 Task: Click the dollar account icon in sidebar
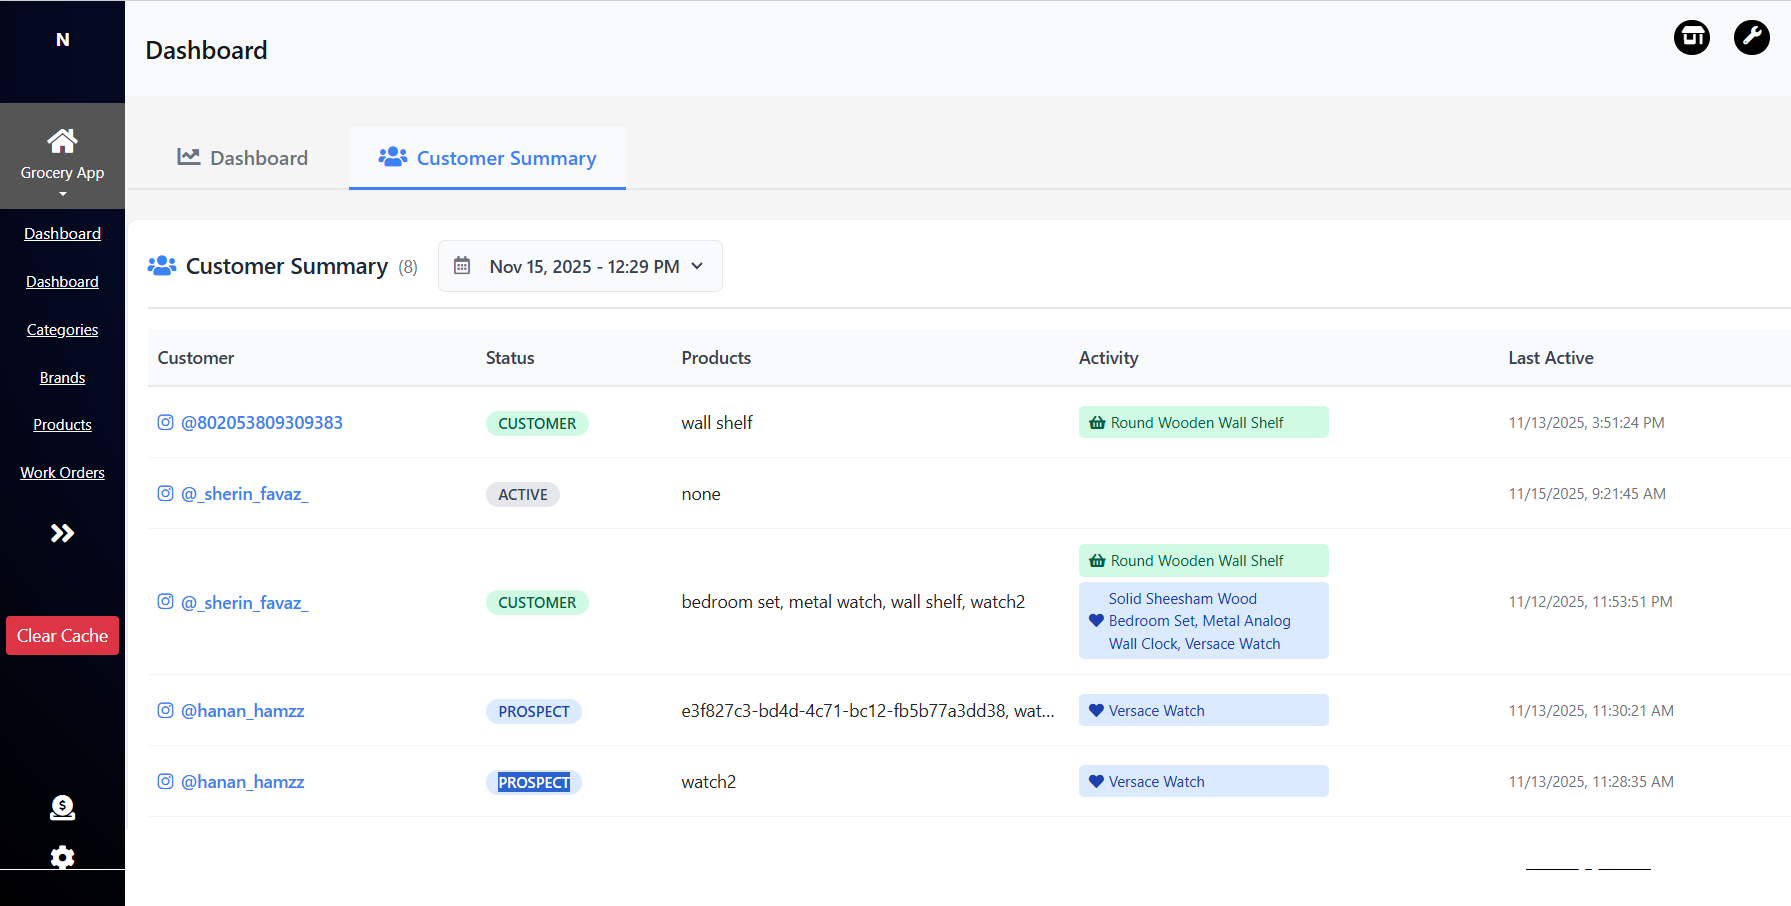[62, 807]
